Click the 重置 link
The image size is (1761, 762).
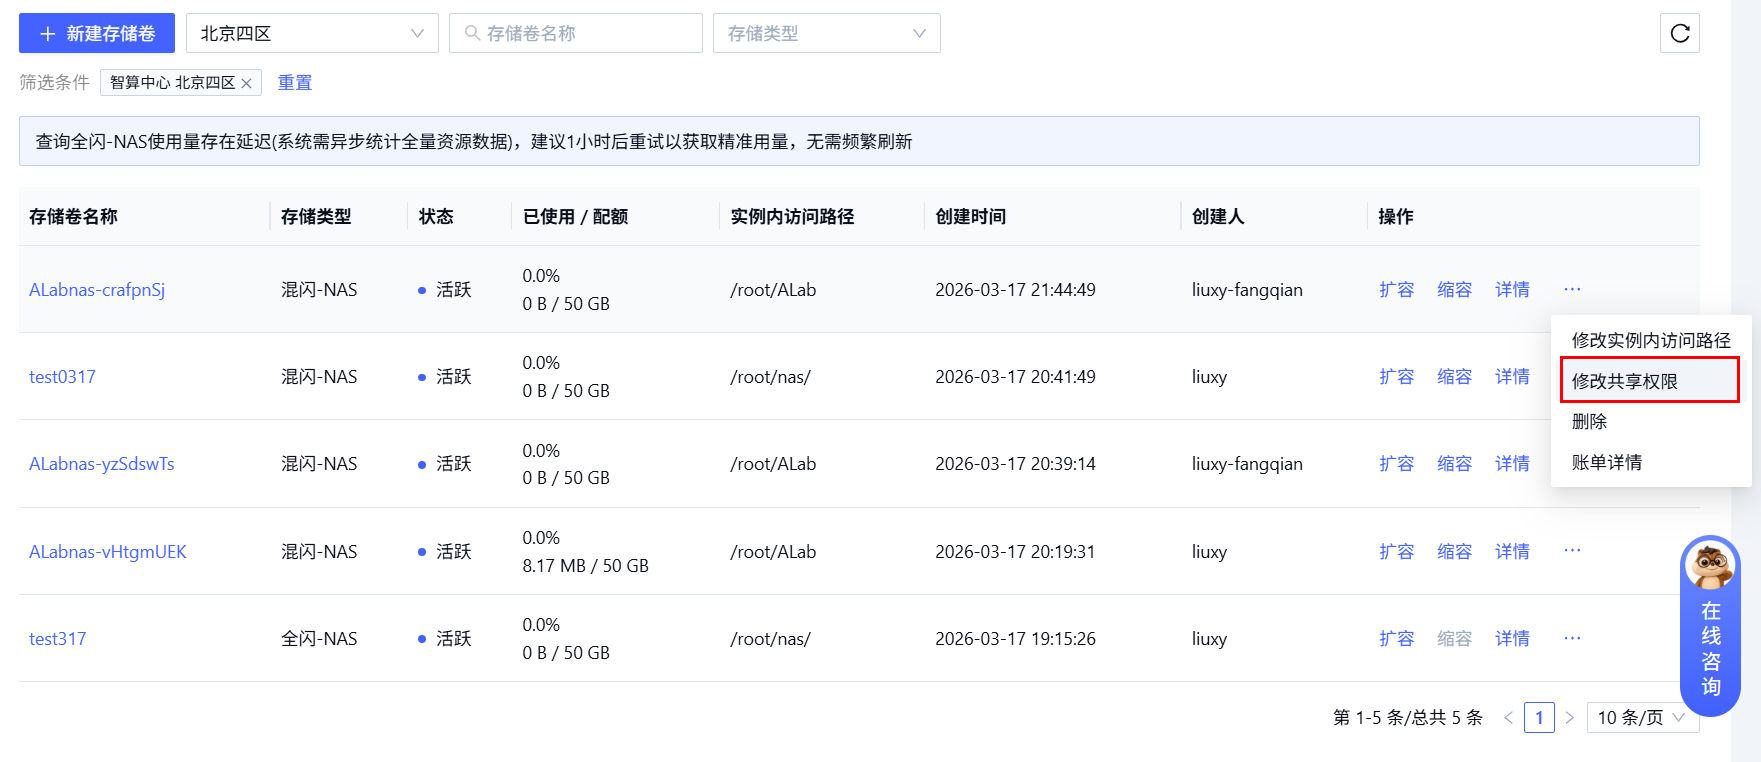(x=294, y=82)
